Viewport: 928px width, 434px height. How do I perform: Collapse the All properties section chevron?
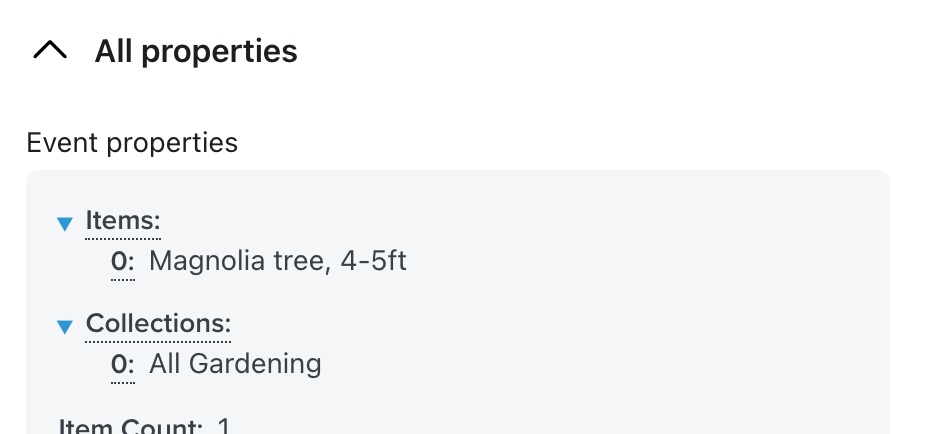point(50,51)
